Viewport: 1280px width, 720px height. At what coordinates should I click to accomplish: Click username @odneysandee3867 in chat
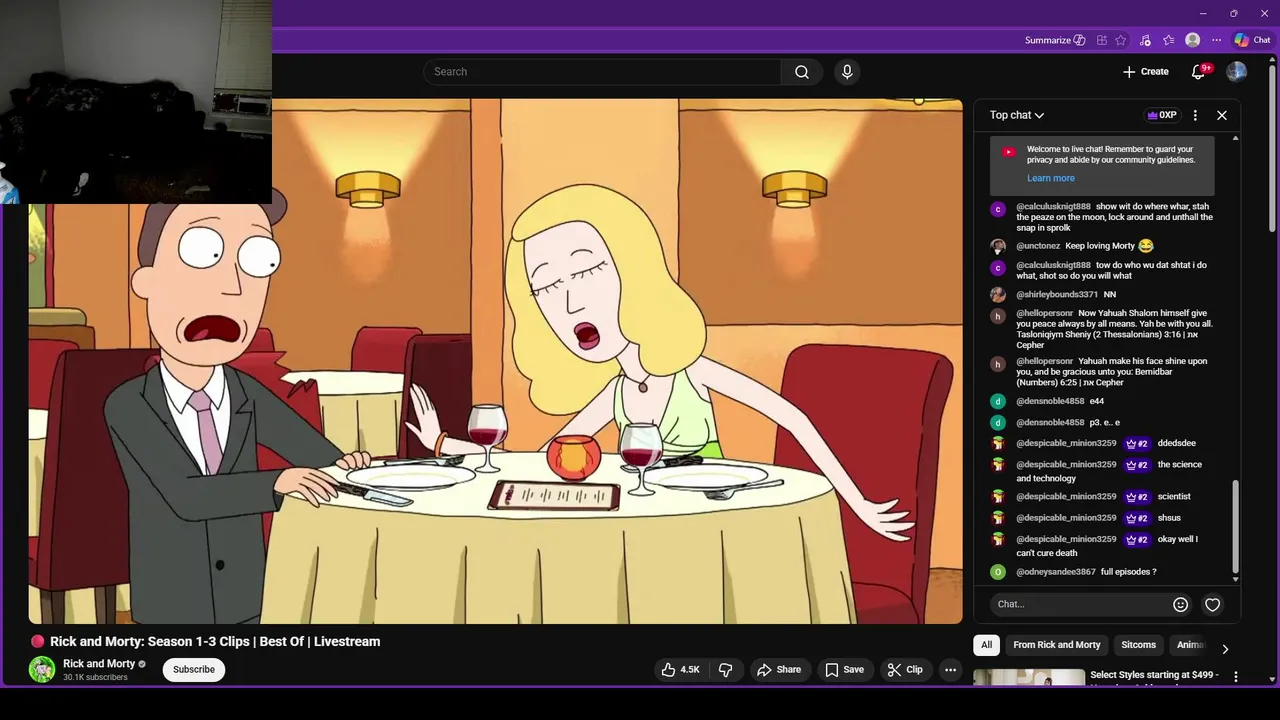(x=1056, y=572)
